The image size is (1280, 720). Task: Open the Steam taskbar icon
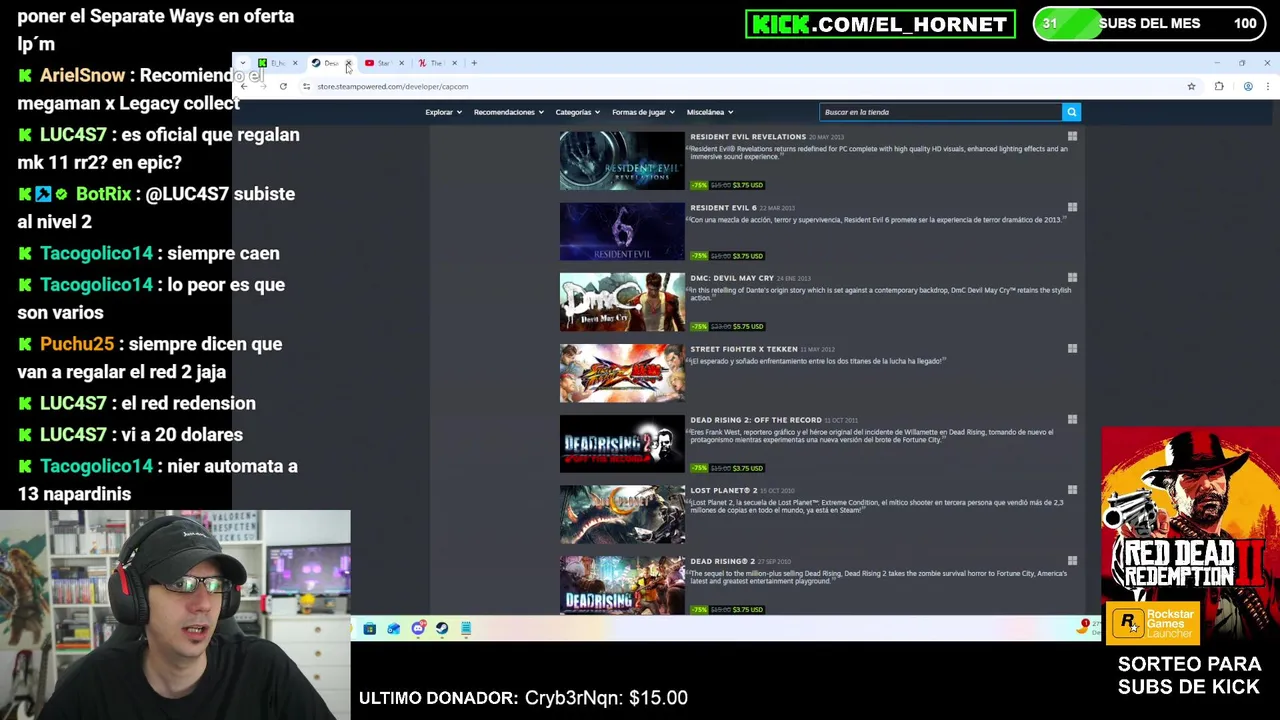click(442, 628)
